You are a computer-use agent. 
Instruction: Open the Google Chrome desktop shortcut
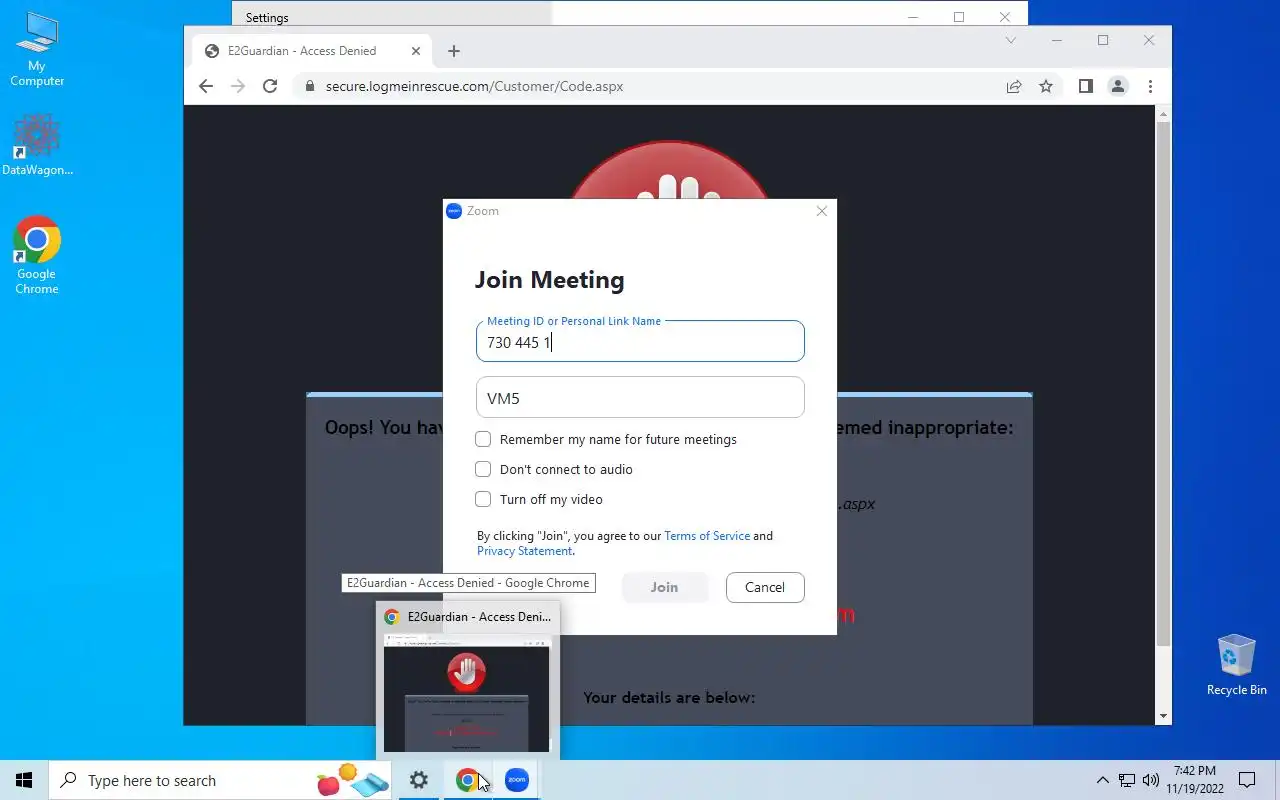click(37, 256)
